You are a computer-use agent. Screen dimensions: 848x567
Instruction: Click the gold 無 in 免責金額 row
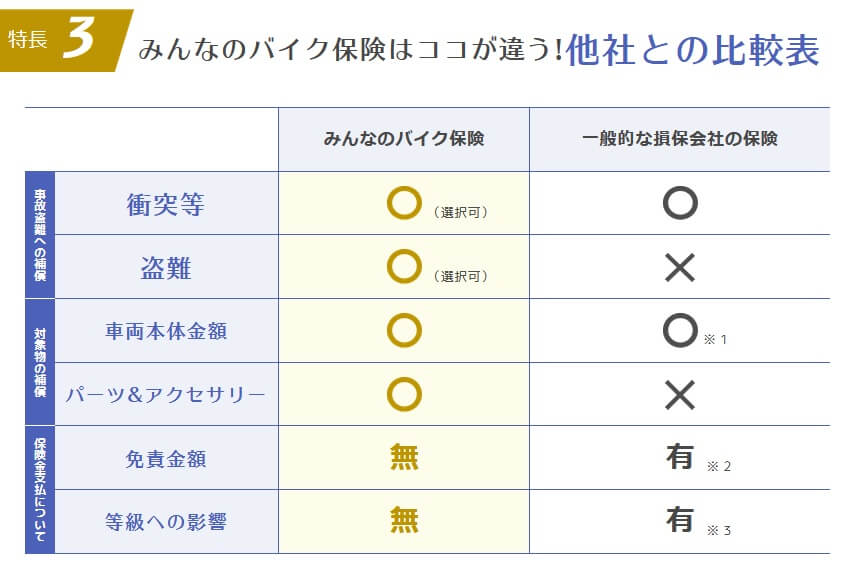(404, 458)
